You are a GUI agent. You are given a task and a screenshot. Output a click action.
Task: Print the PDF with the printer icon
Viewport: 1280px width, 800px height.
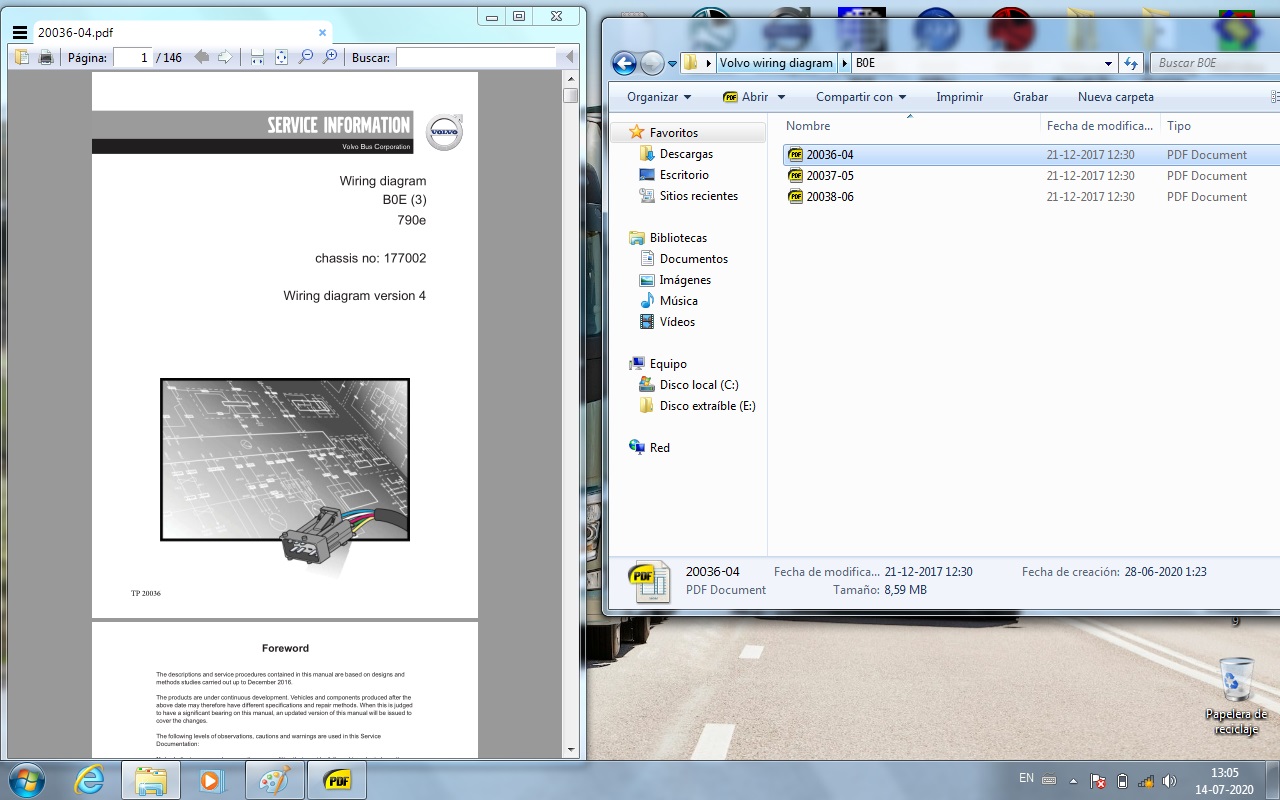pyautogui.click(x=45, y=58)
